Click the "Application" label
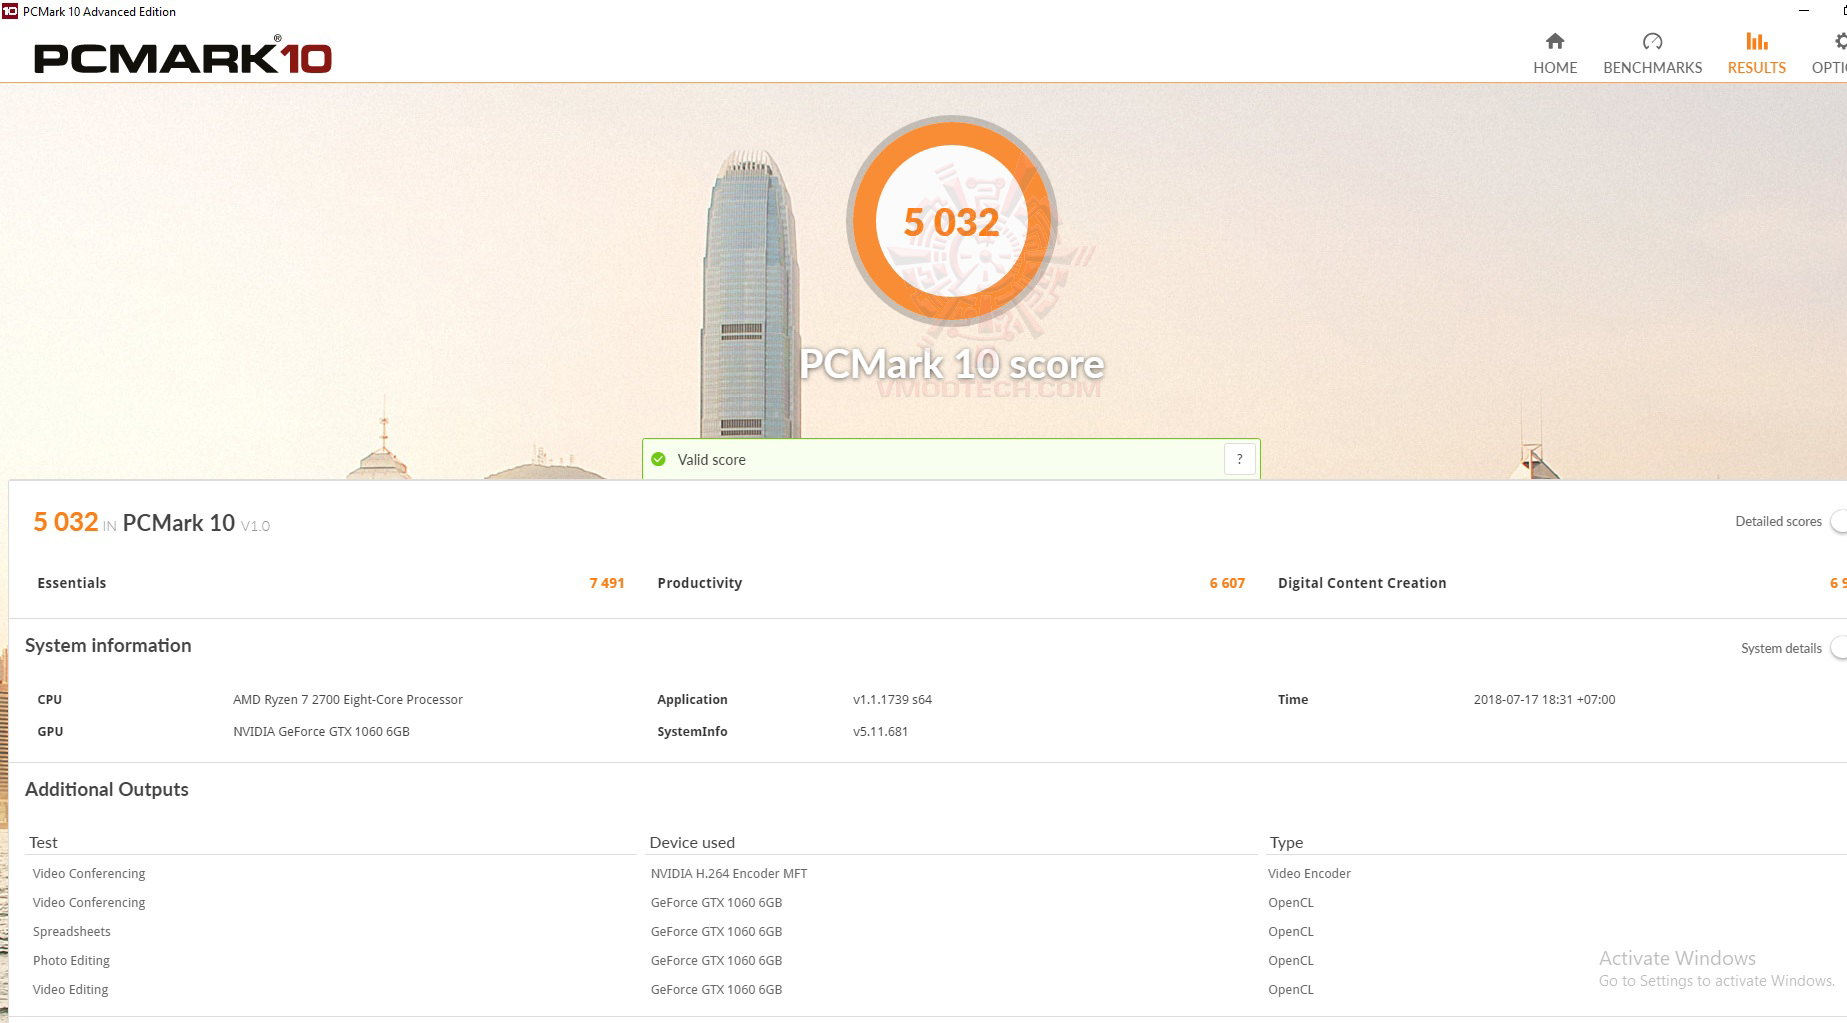Image resolution: width=1847 pixels, height=1023 pixels. 692,700
